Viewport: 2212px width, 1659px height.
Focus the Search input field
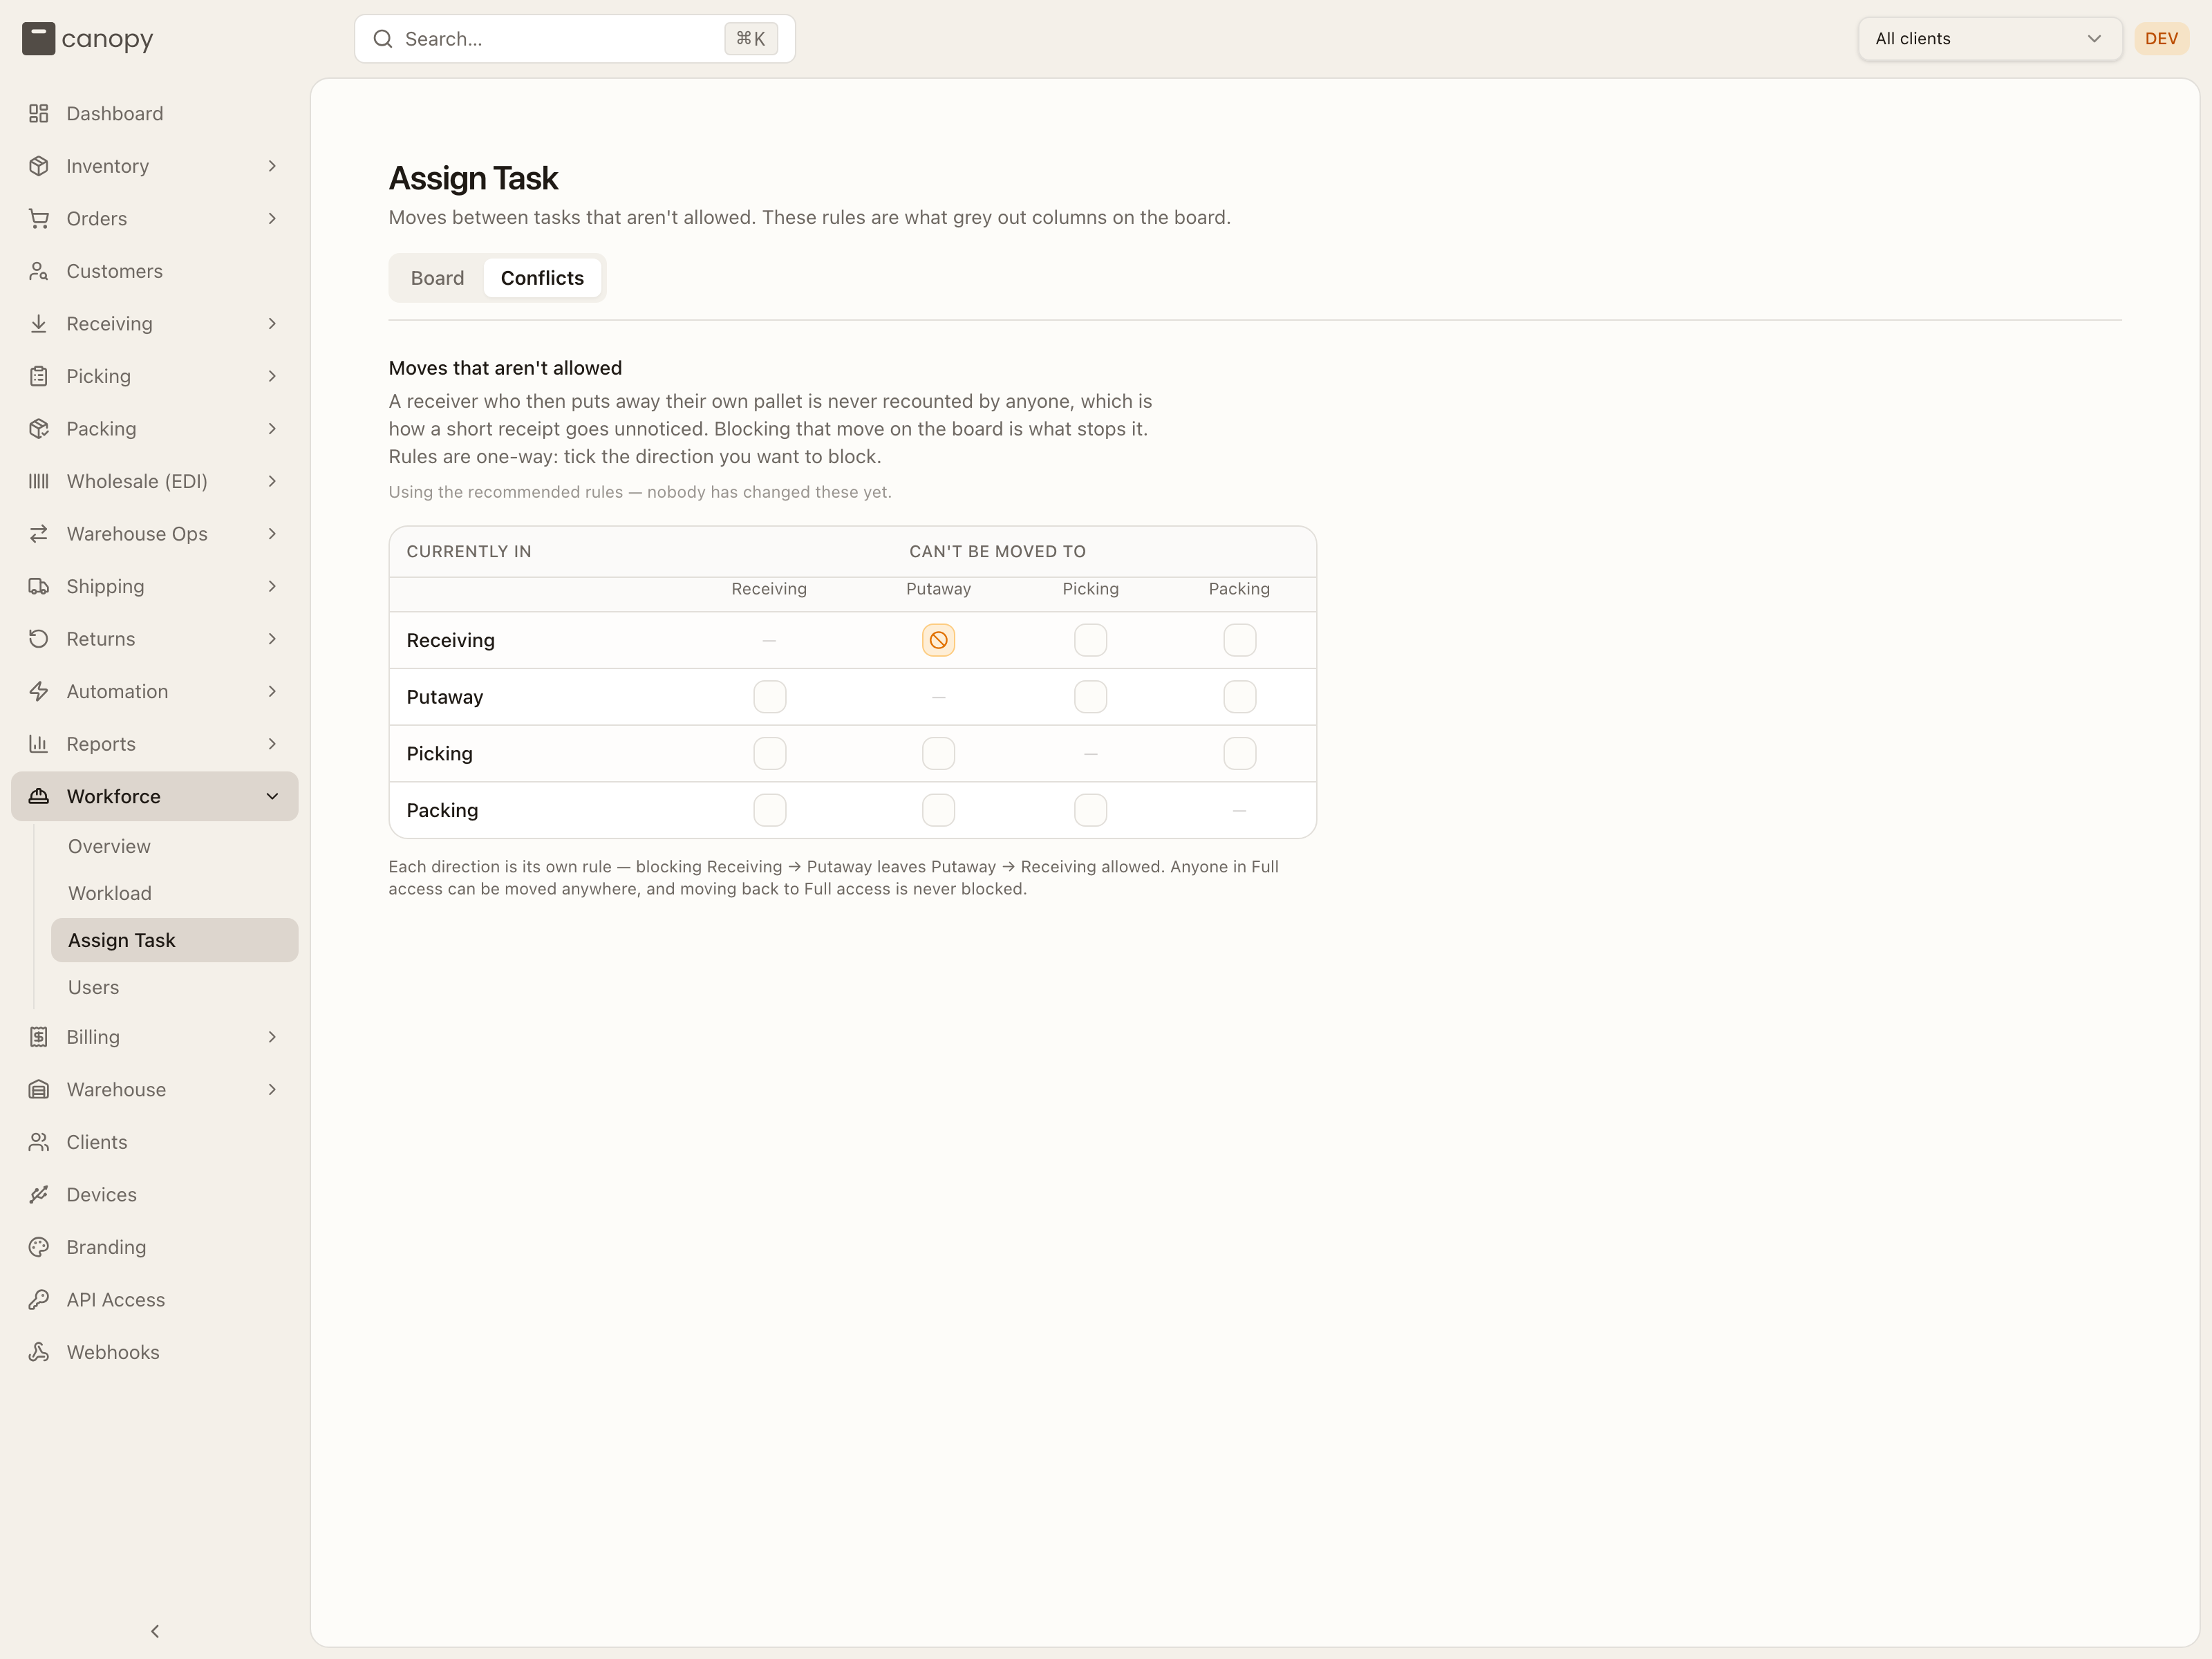pos(574,39)
